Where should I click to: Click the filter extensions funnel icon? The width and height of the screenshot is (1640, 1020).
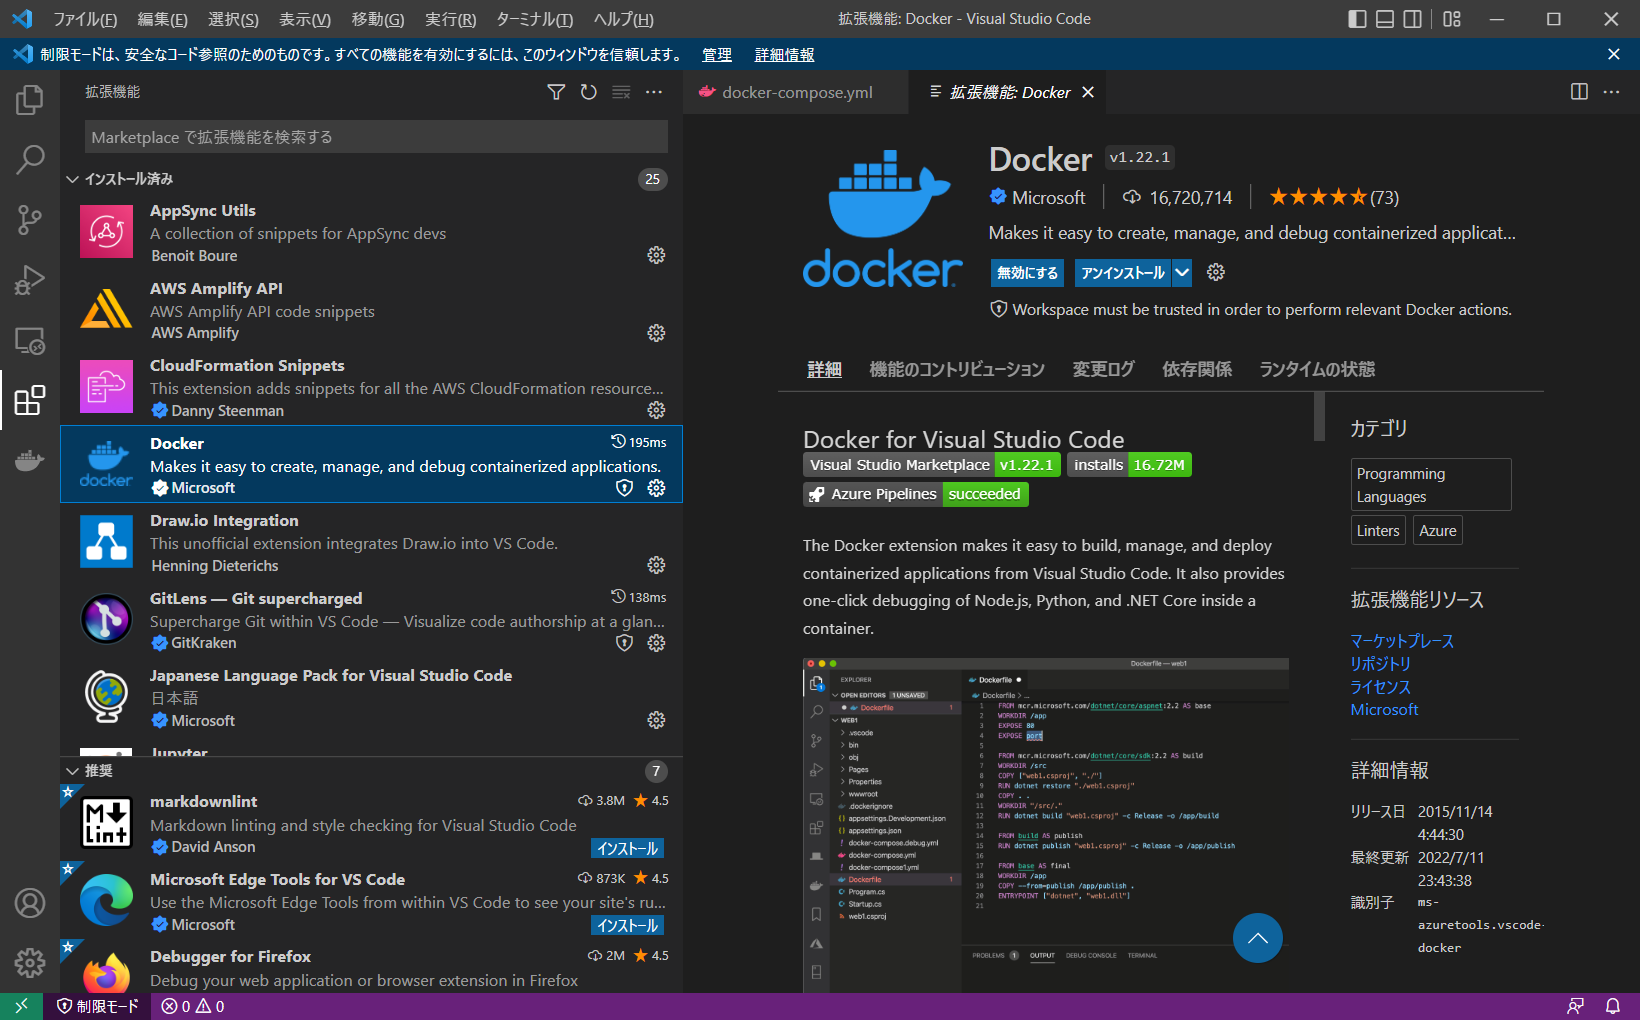556,91
